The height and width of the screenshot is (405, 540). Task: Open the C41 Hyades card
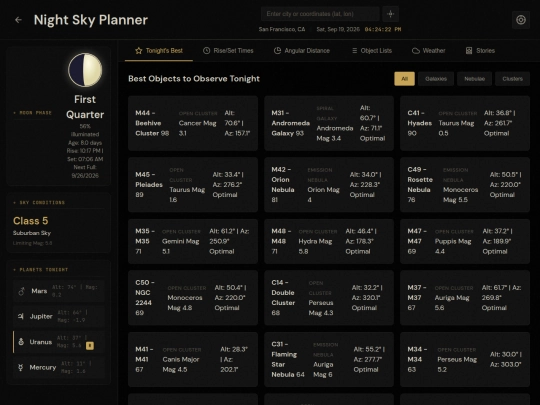(x=465, y=123)
